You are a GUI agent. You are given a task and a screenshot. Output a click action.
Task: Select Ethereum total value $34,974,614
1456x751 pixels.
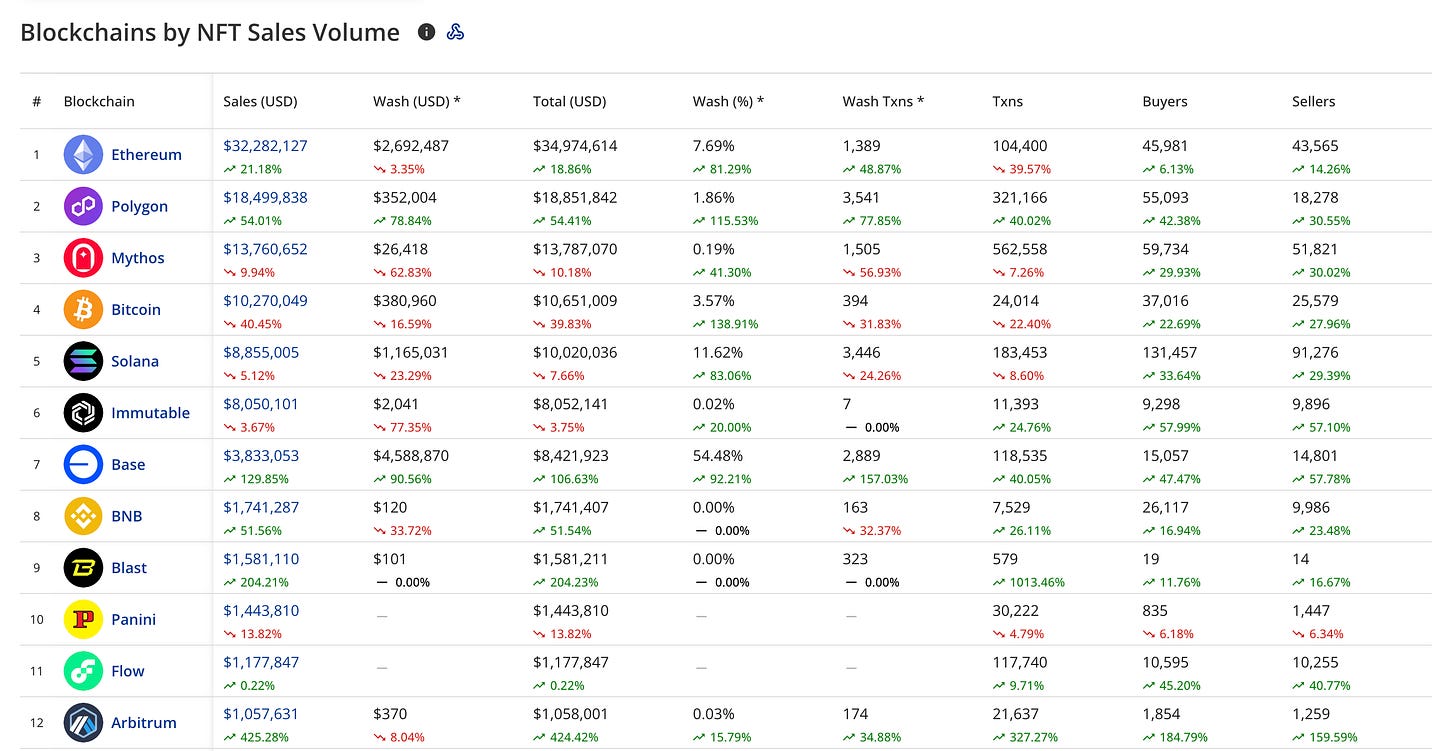575,146
